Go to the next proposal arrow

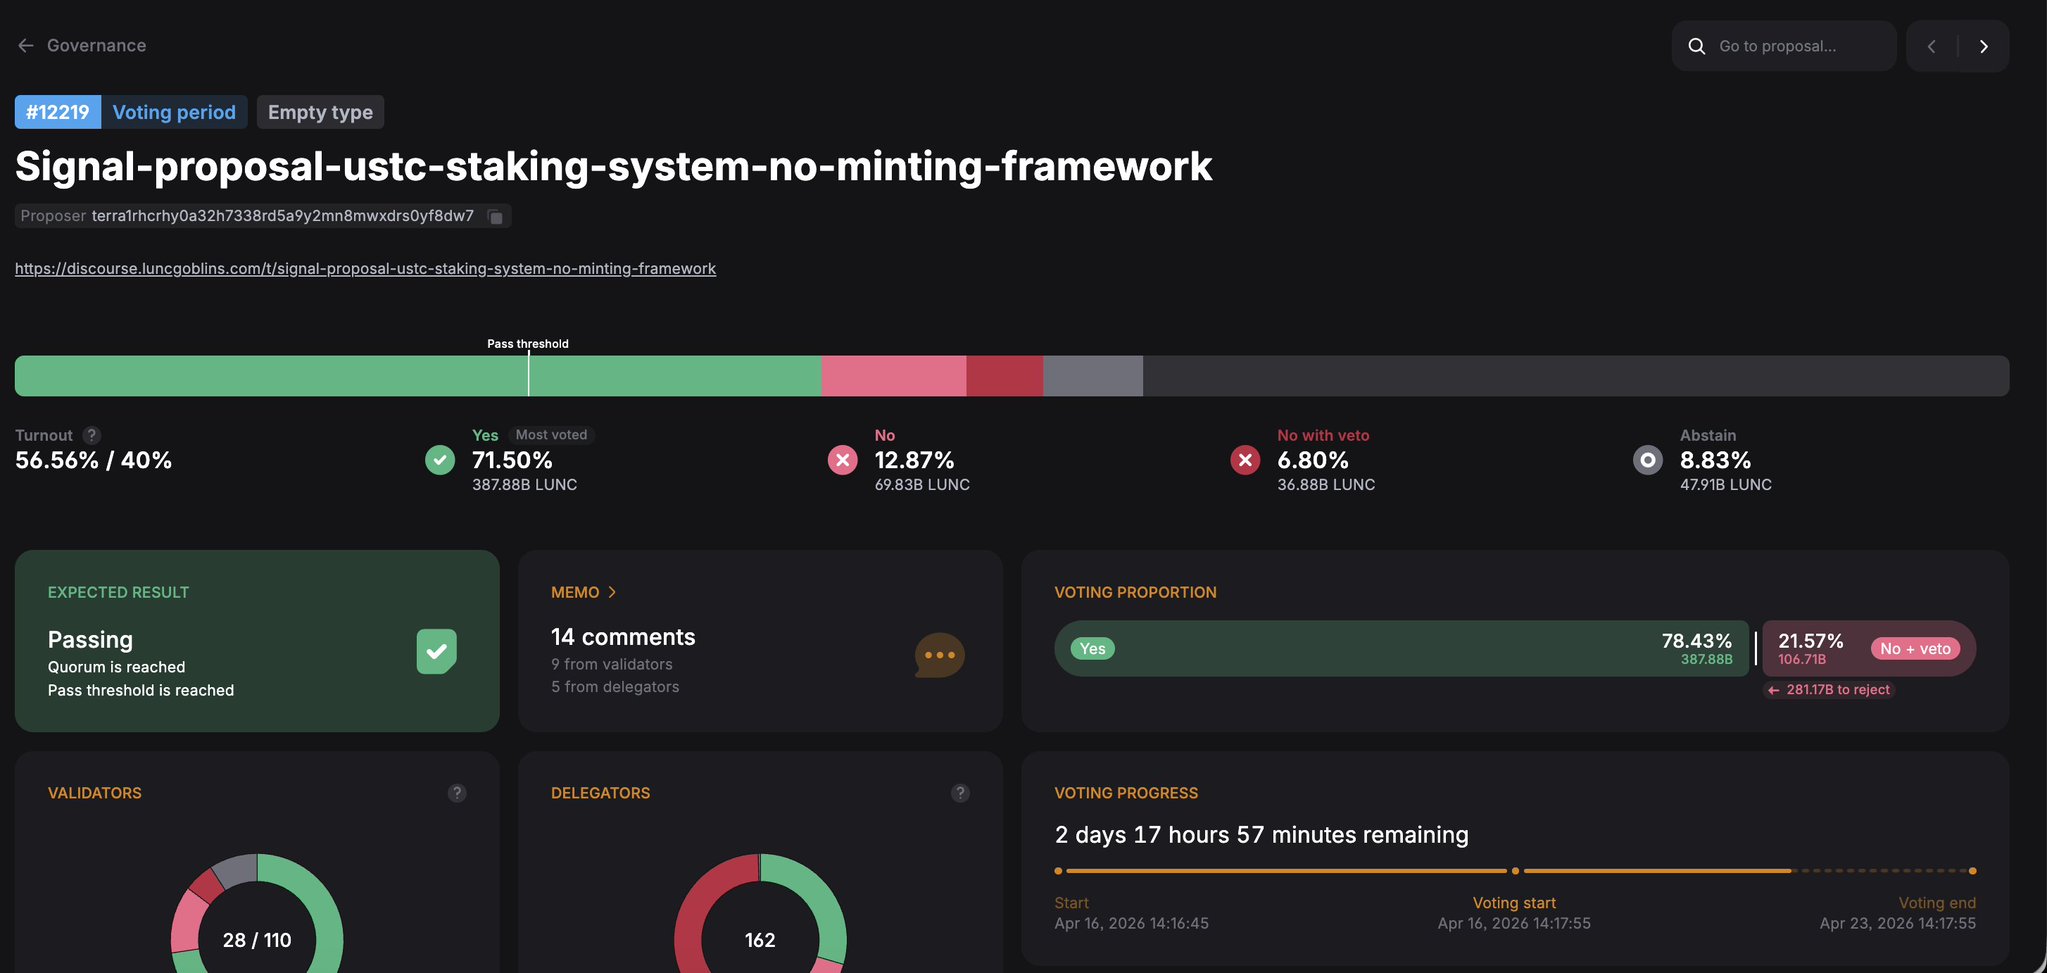(1984, 46)
